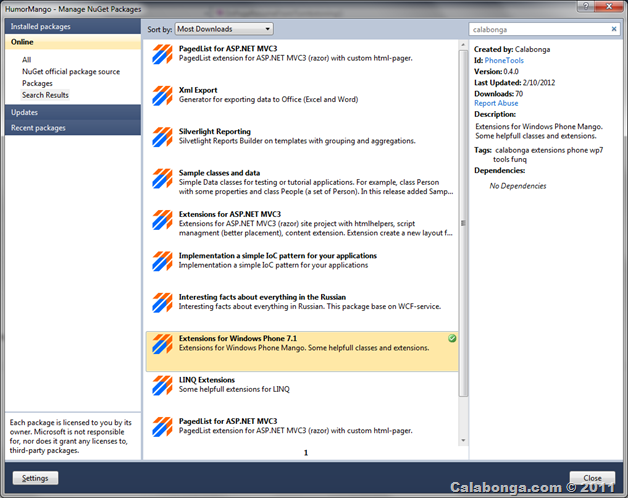Viewport: 628px width, 498px height.
Task: Click the Extensions for Windows Phone 7.1 icon
Action: (x=162, y=344)
